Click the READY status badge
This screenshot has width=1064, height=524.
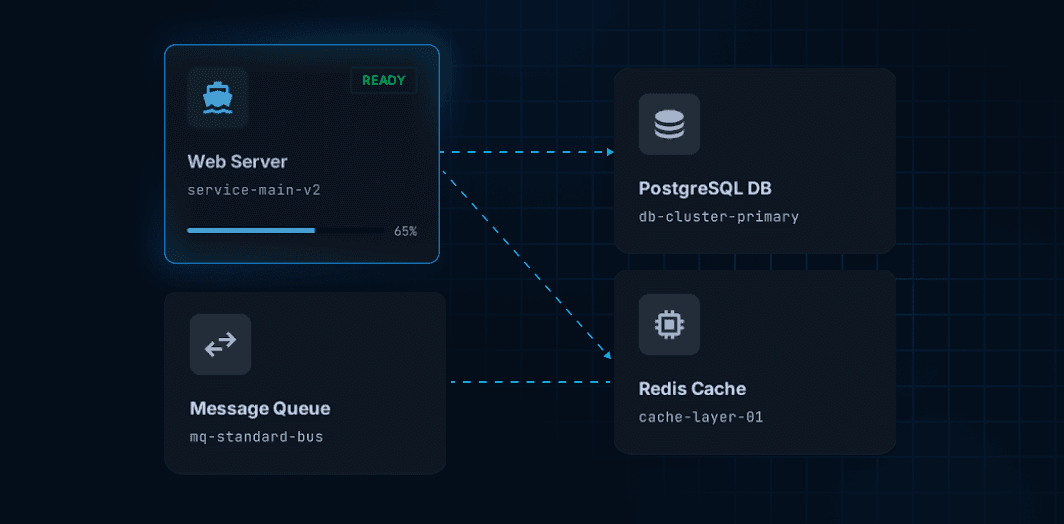click(383, 81)
